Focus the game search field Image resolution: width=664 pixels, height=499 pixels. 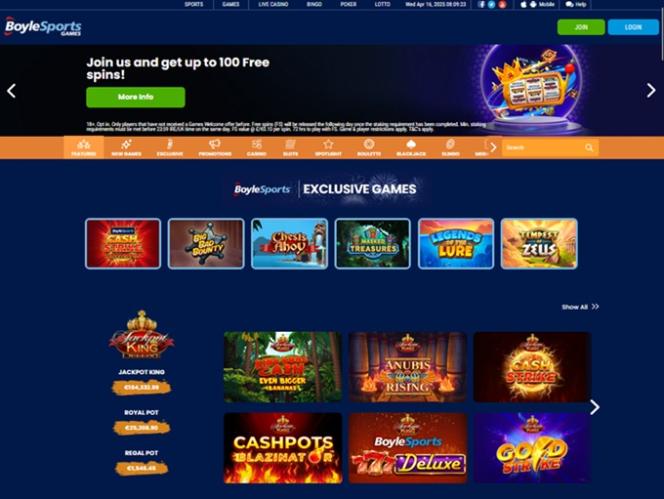click(x=543, y=147)
